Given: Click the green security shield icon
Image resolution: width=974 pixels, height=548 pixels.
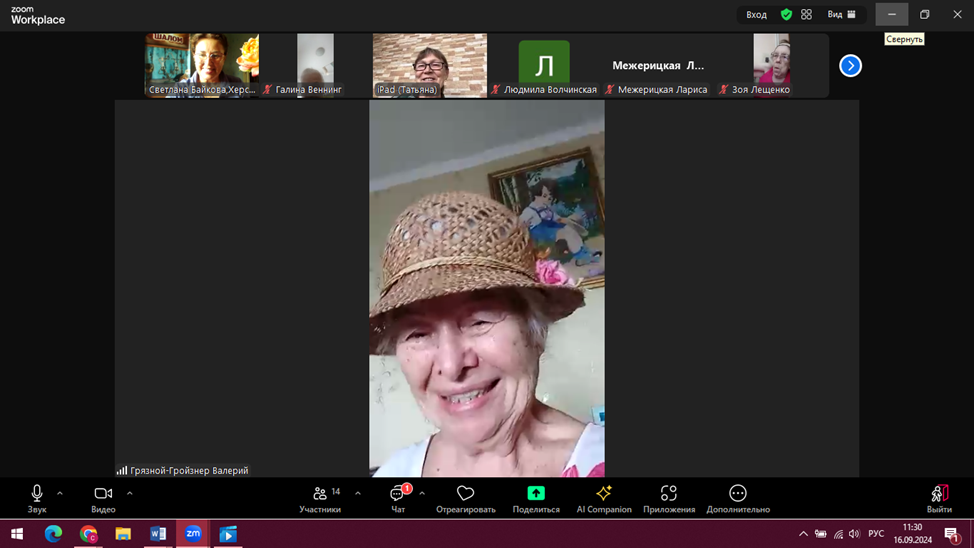Looking at the screenshot, I should (x=786, y=15).
